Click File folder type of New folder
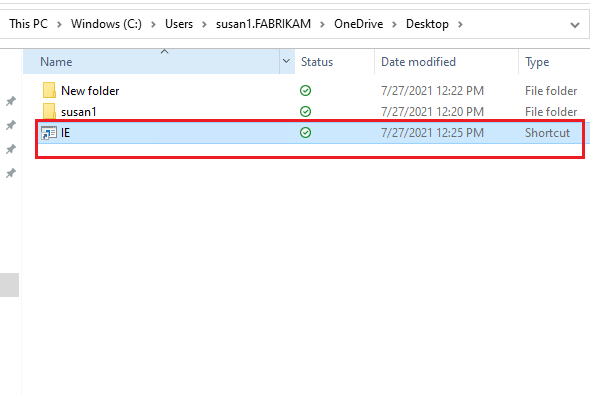This screenshot has height=395, width=590. 551,91
